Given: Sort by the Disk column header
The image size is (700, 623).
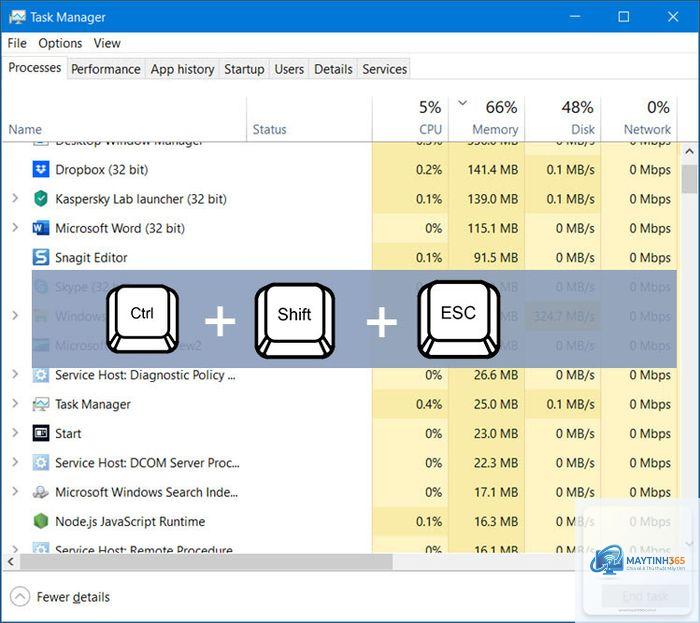Looking at the screenshot, I should [563, 119].
